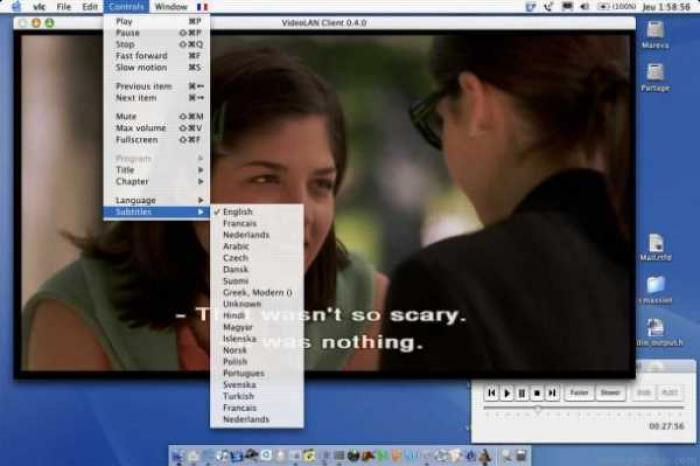The height and width of the screenshot is (466, 700).
Task: Click the French flag input menu icon
Action: click(x=202, y=7)
